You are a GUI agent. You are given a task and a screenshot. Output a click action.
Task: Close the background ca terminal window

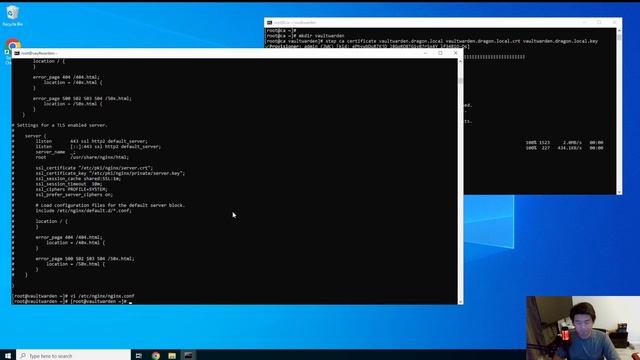click(x=614, y=22)
